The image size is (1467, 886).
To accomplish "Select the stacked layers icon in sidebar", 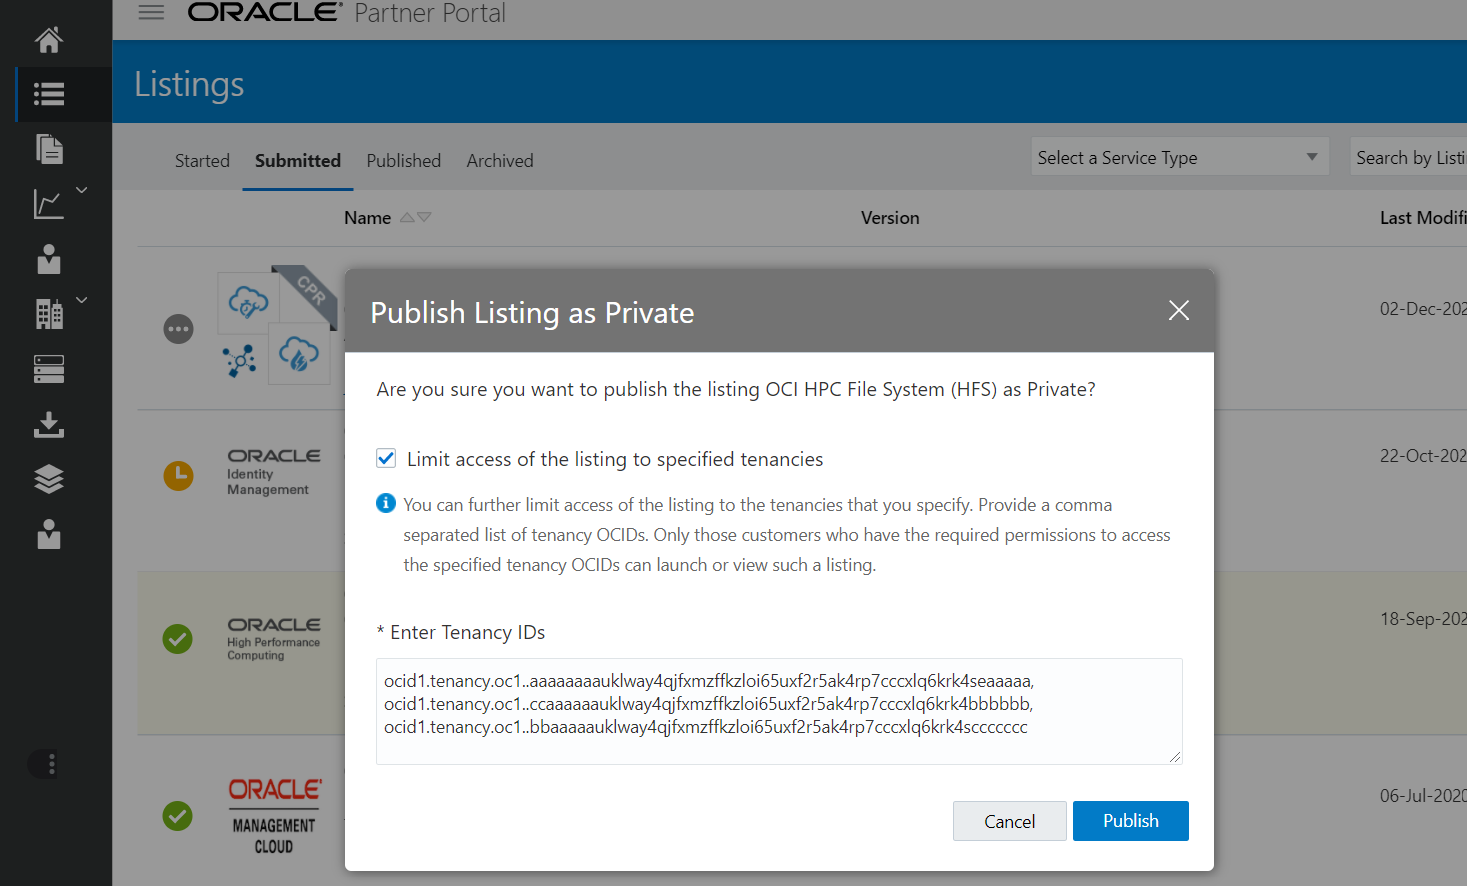I will tap(47, 479).
